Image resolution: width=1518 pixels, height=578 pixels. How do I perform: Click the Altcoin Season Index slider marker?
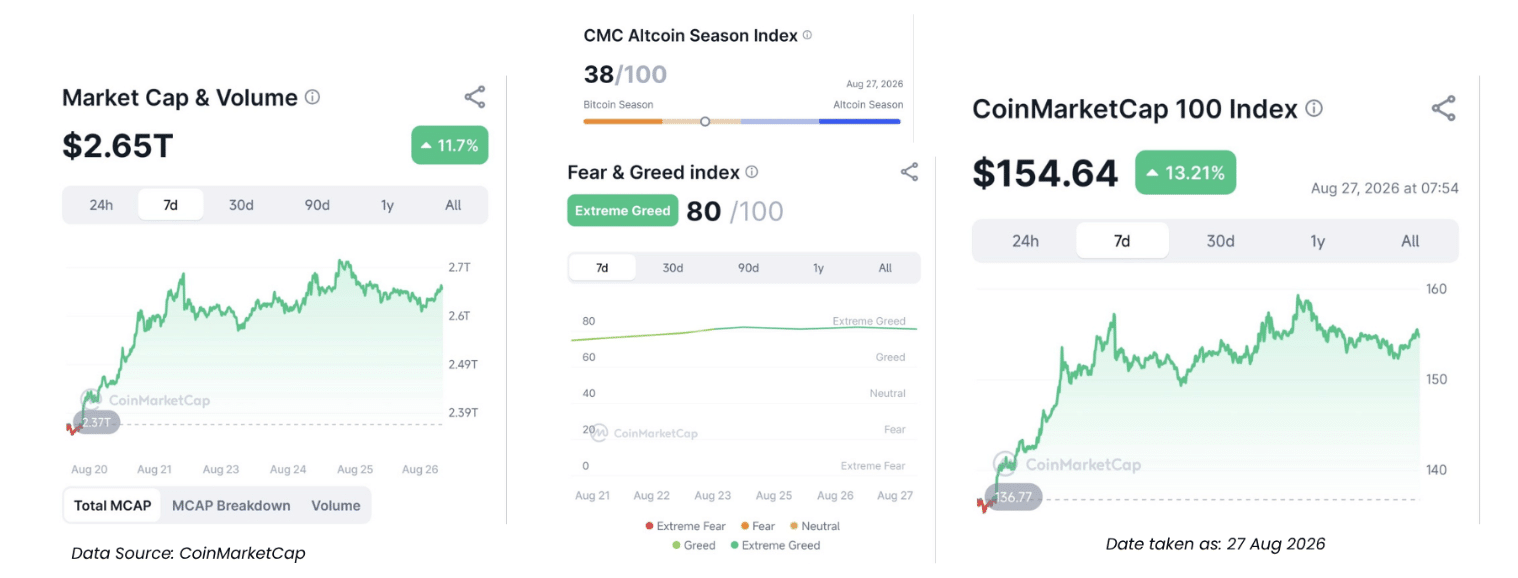(x=705, y=121)
